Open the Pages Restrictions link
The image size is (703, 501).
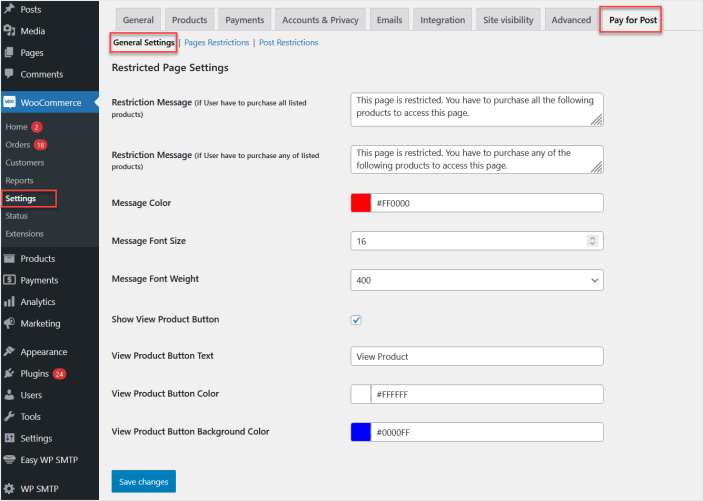[x=217, y=43]
